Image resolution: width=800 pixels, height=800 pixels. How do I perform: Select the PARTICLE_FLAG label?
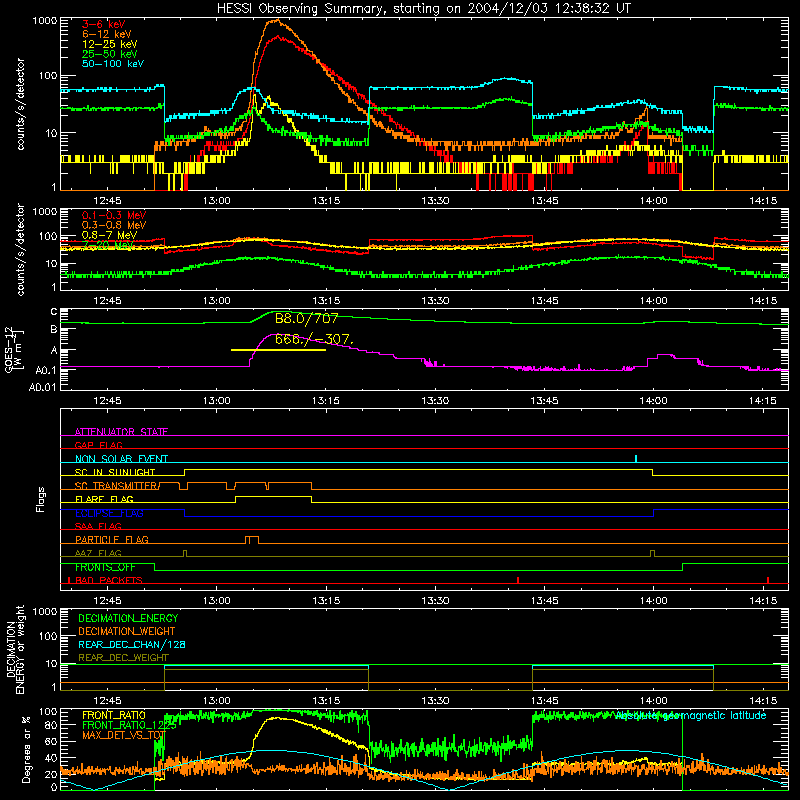tap(112, 539)
